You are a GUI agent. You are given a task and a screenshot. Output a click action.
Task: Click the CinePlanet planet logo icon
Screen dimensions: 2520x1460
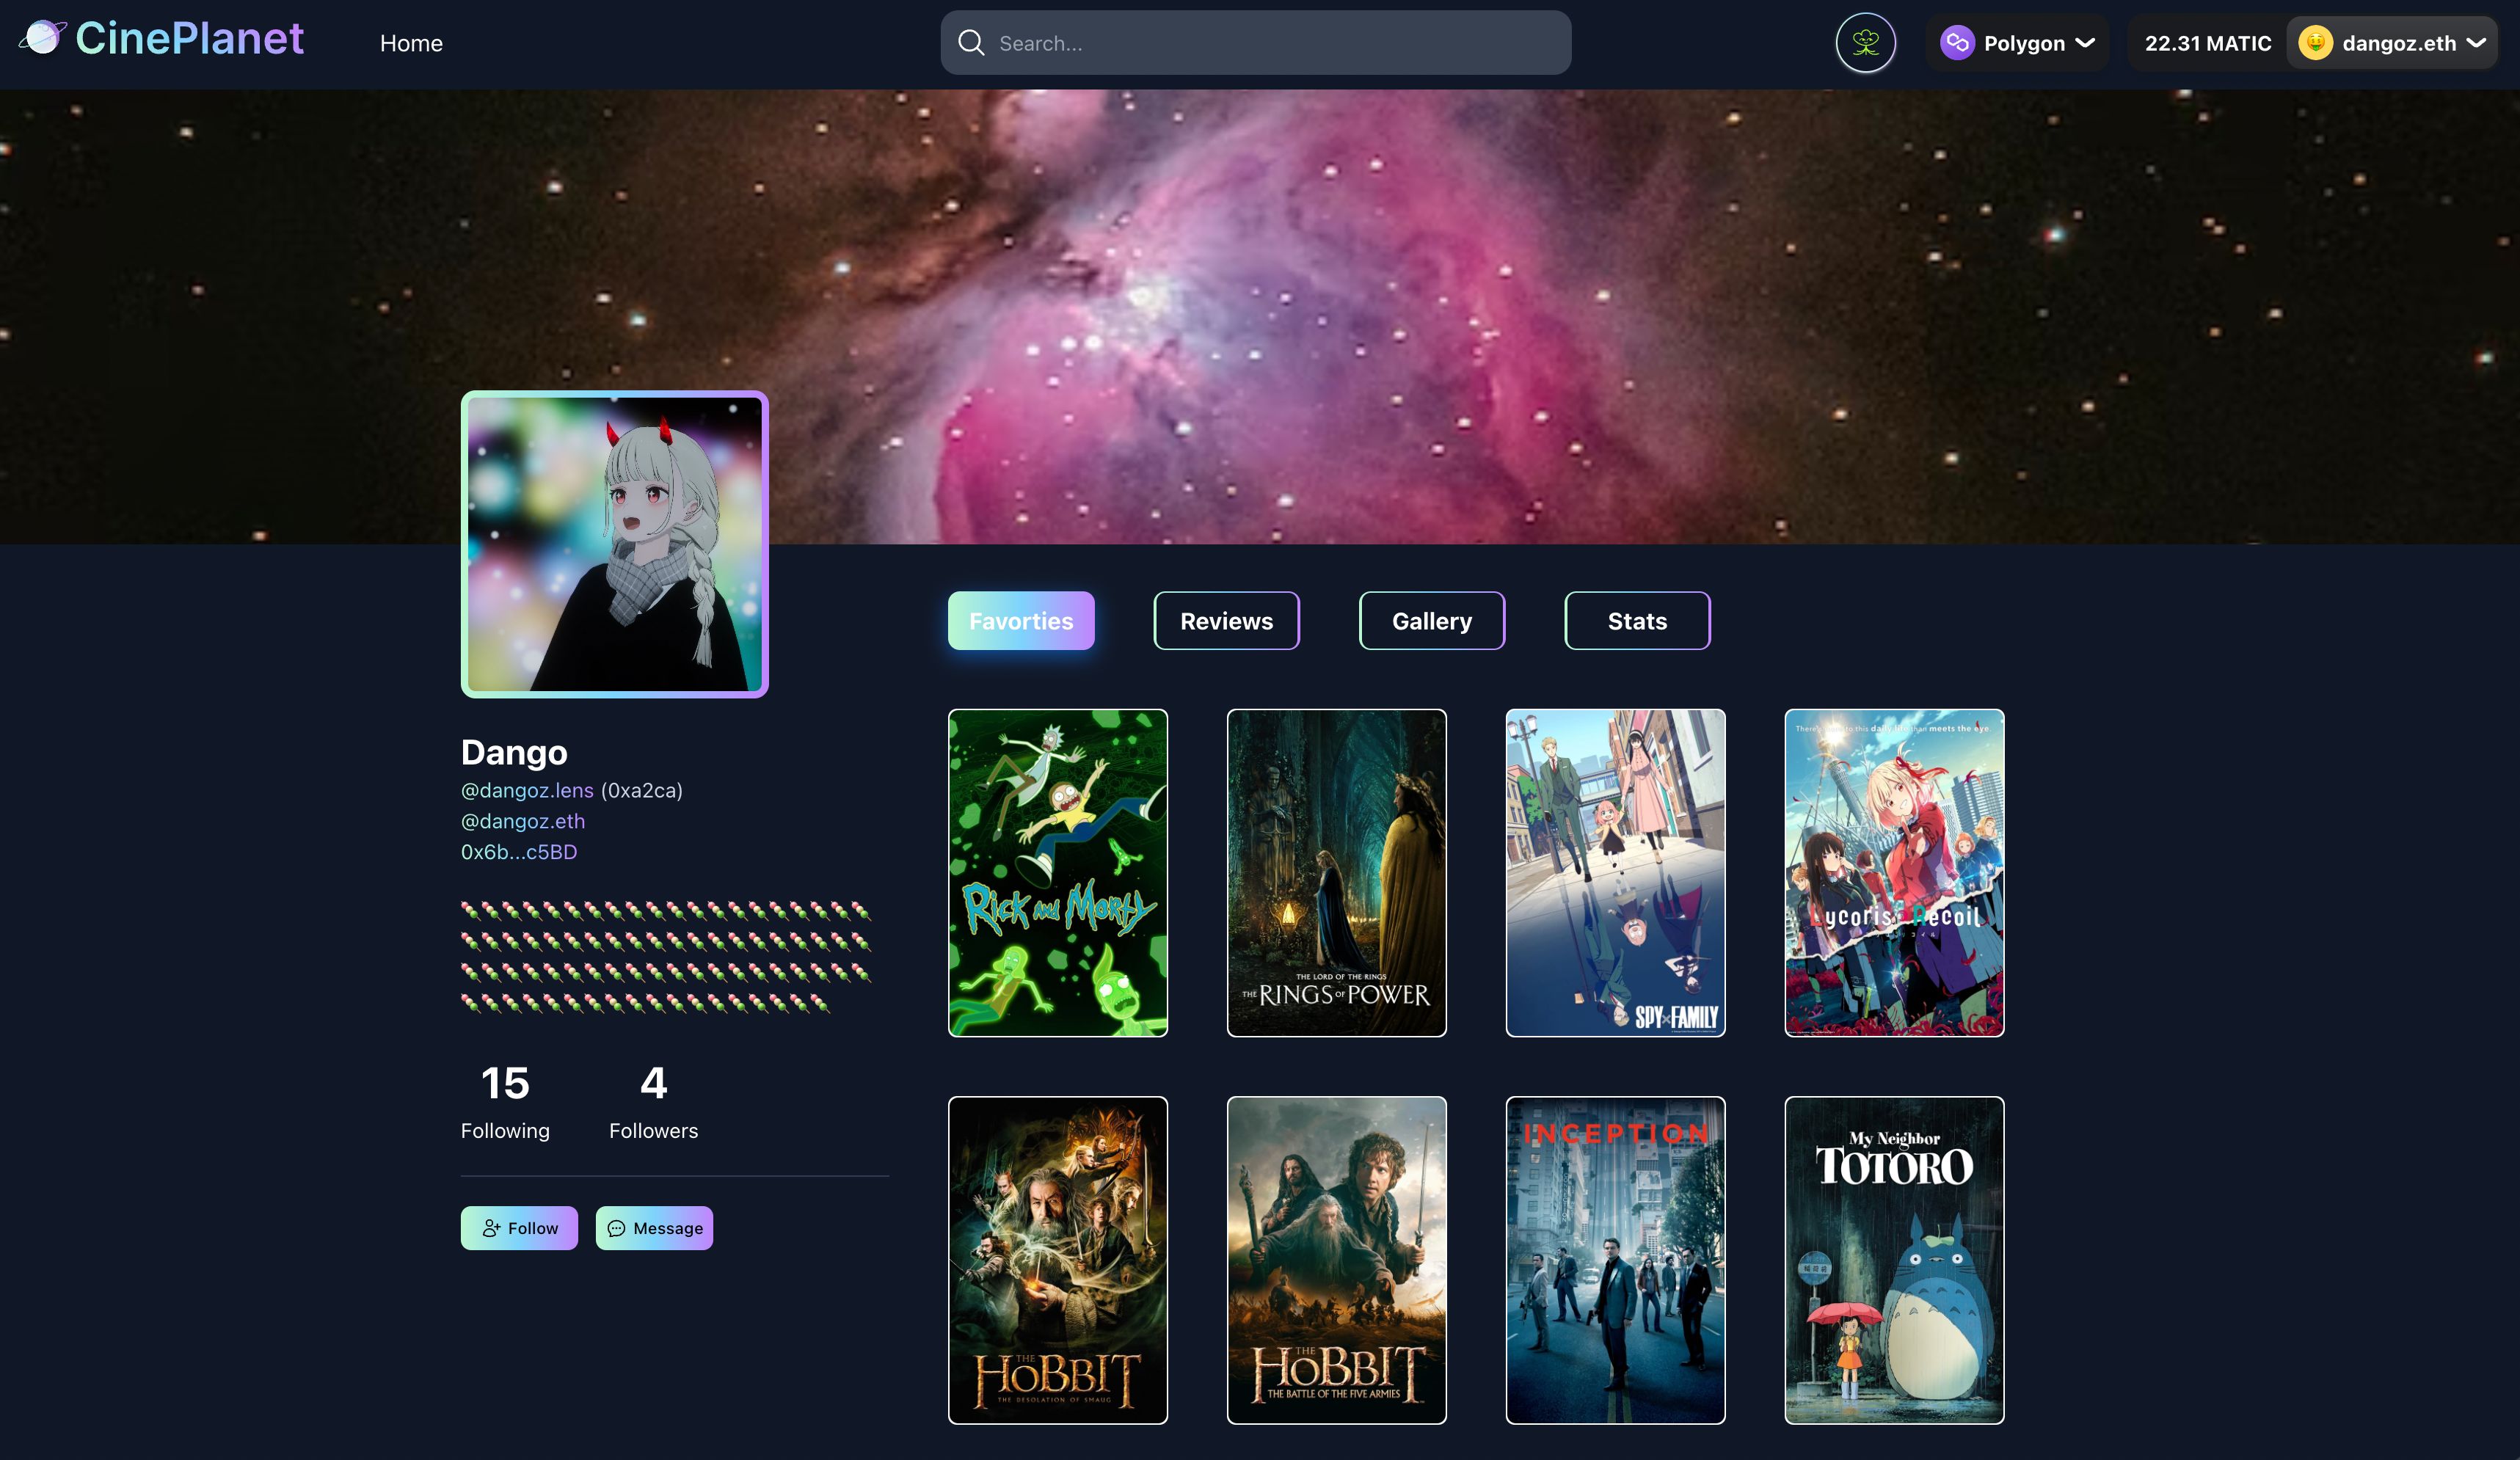(42, 38)
